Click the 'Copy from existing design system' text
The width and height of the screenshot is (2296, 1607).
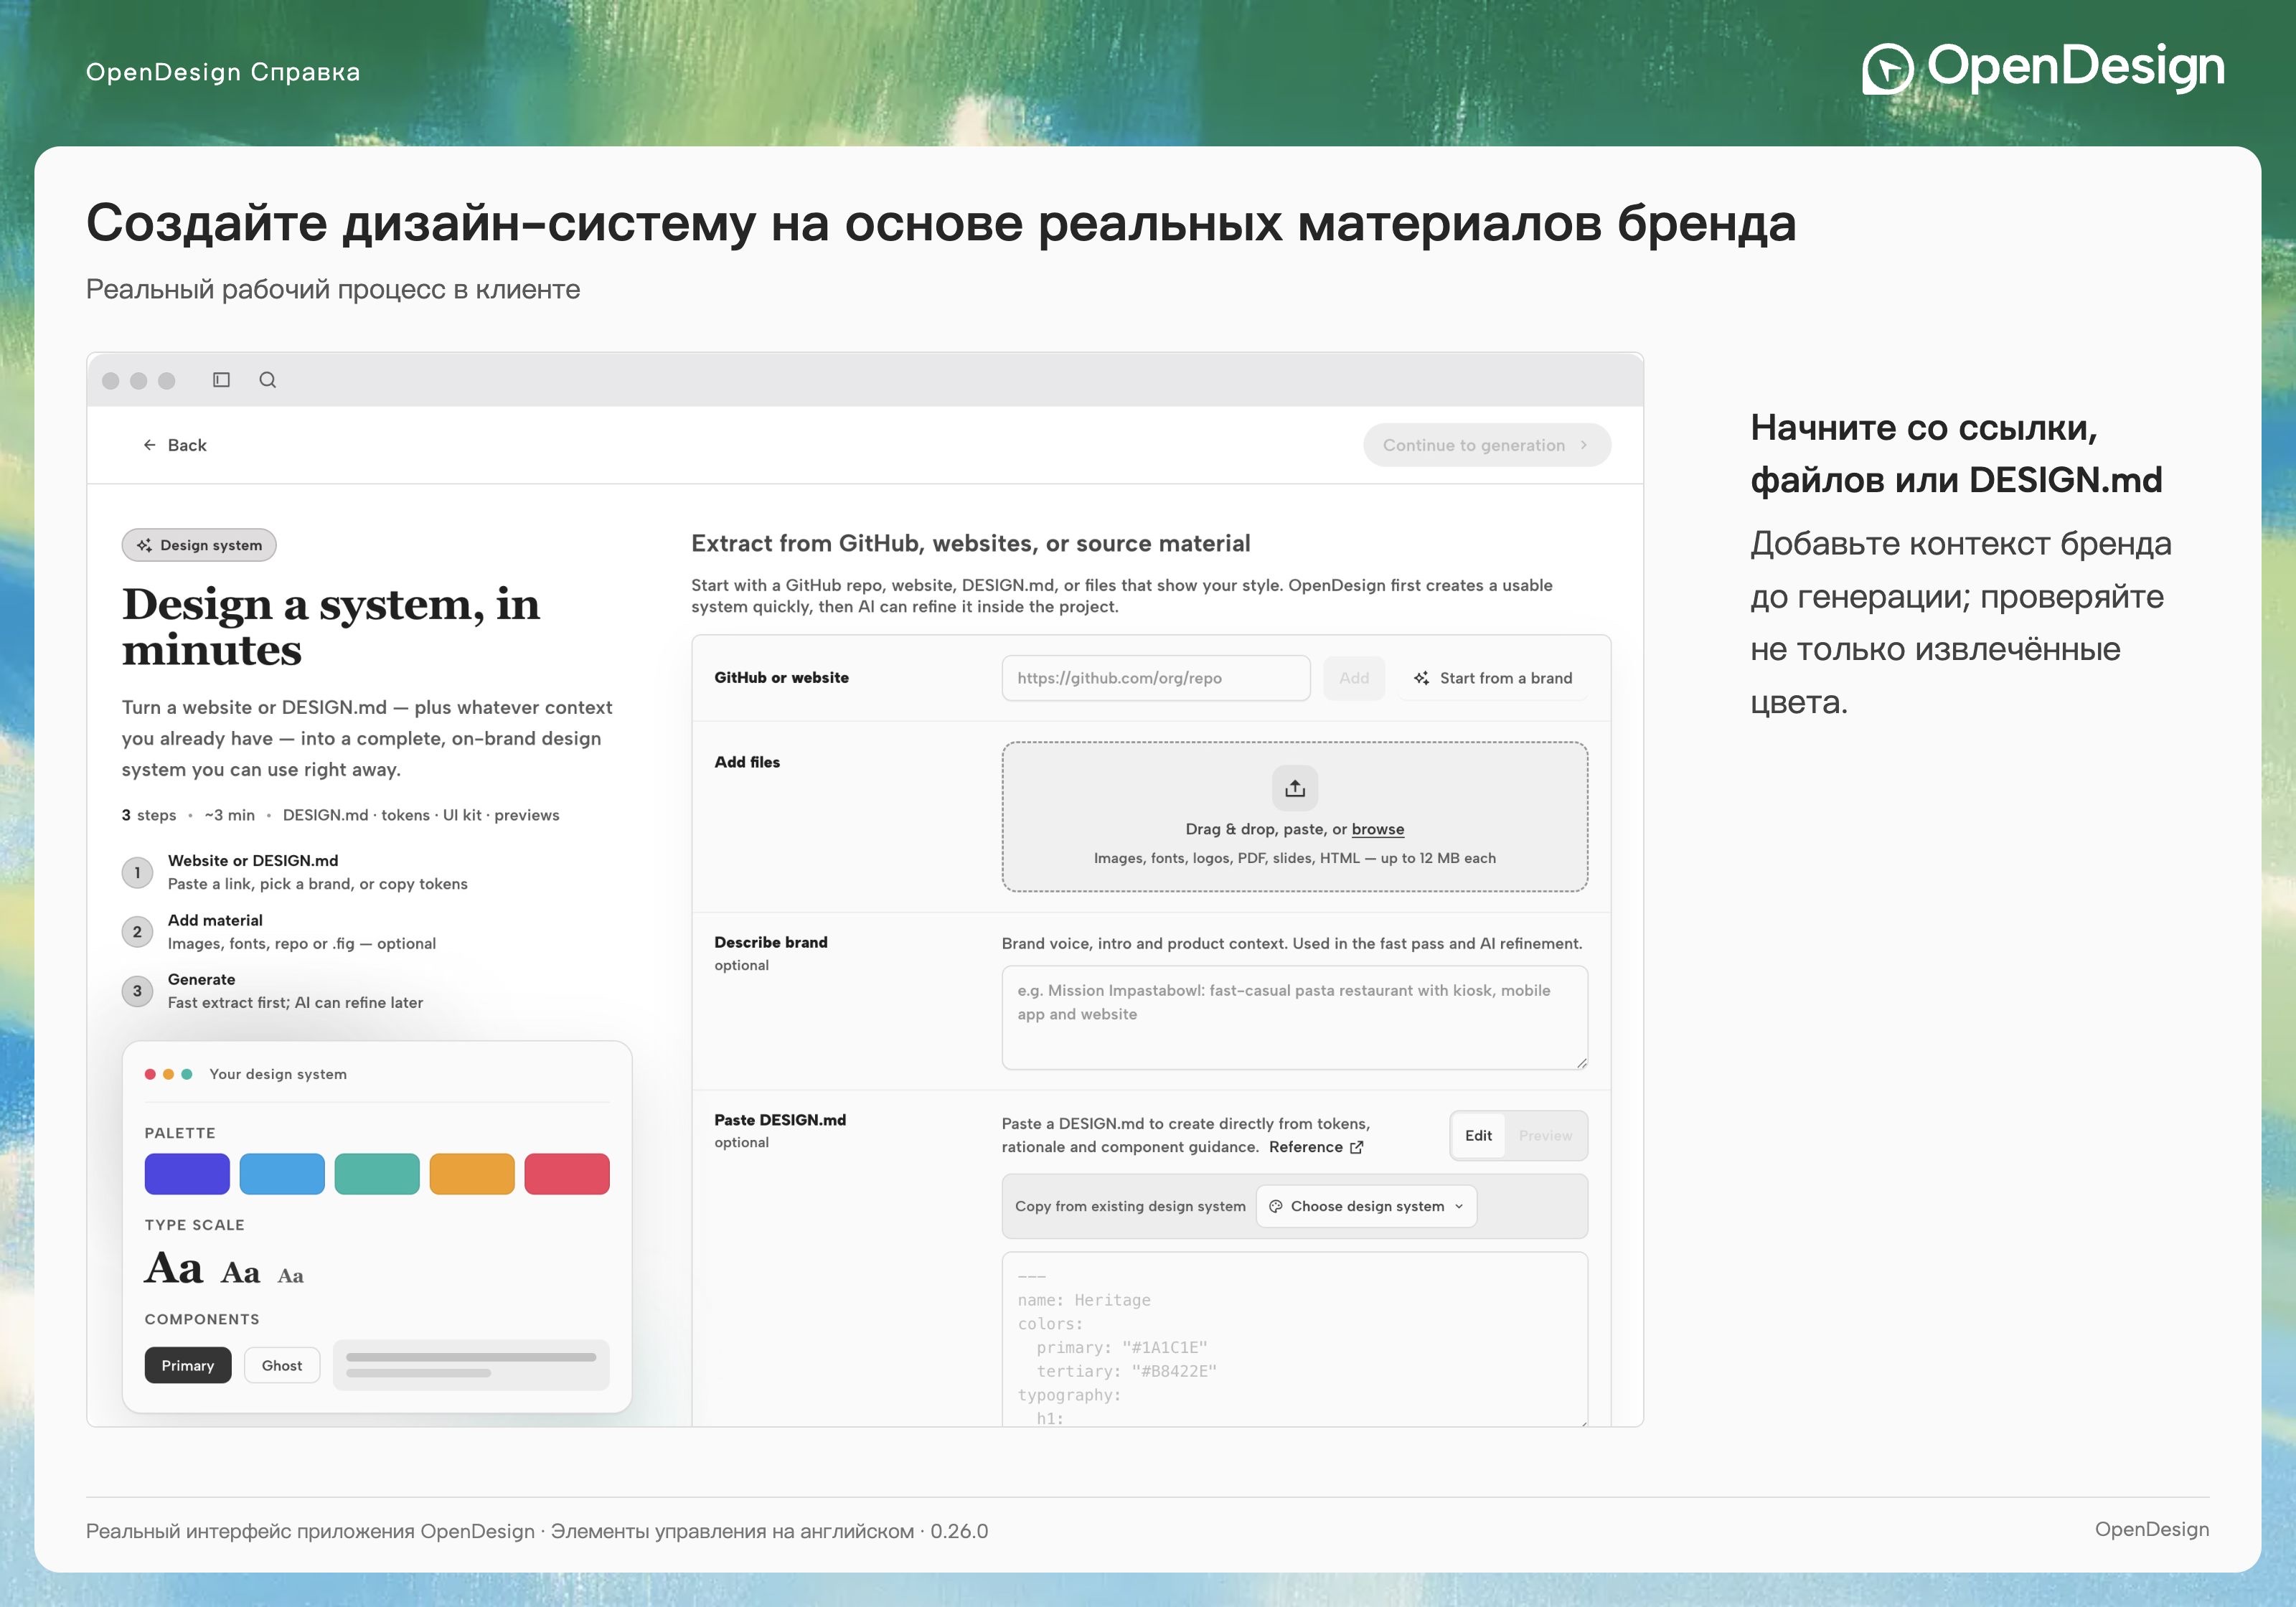point(1130,1206)
